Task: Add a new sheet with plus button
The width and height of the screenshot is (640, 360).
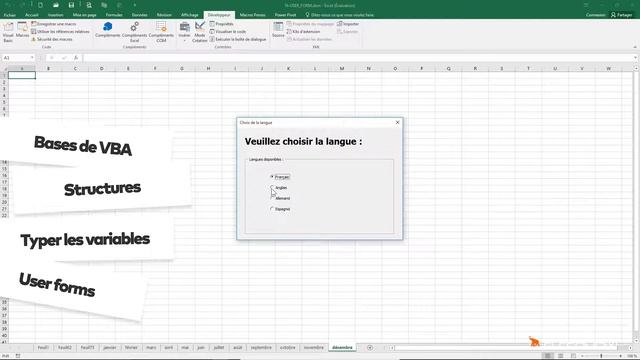Action: pyautogui.click(x=370, y=348)
